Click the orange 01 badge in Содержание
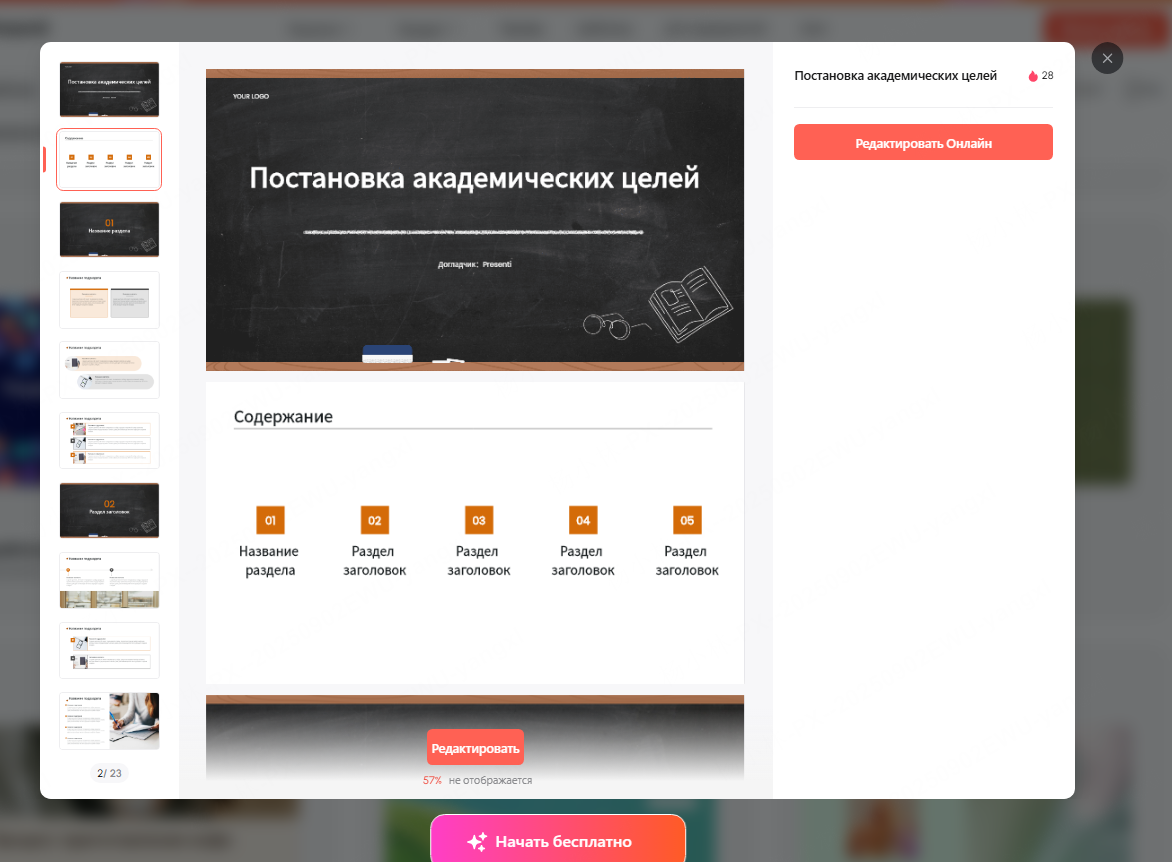 [270, 520]
